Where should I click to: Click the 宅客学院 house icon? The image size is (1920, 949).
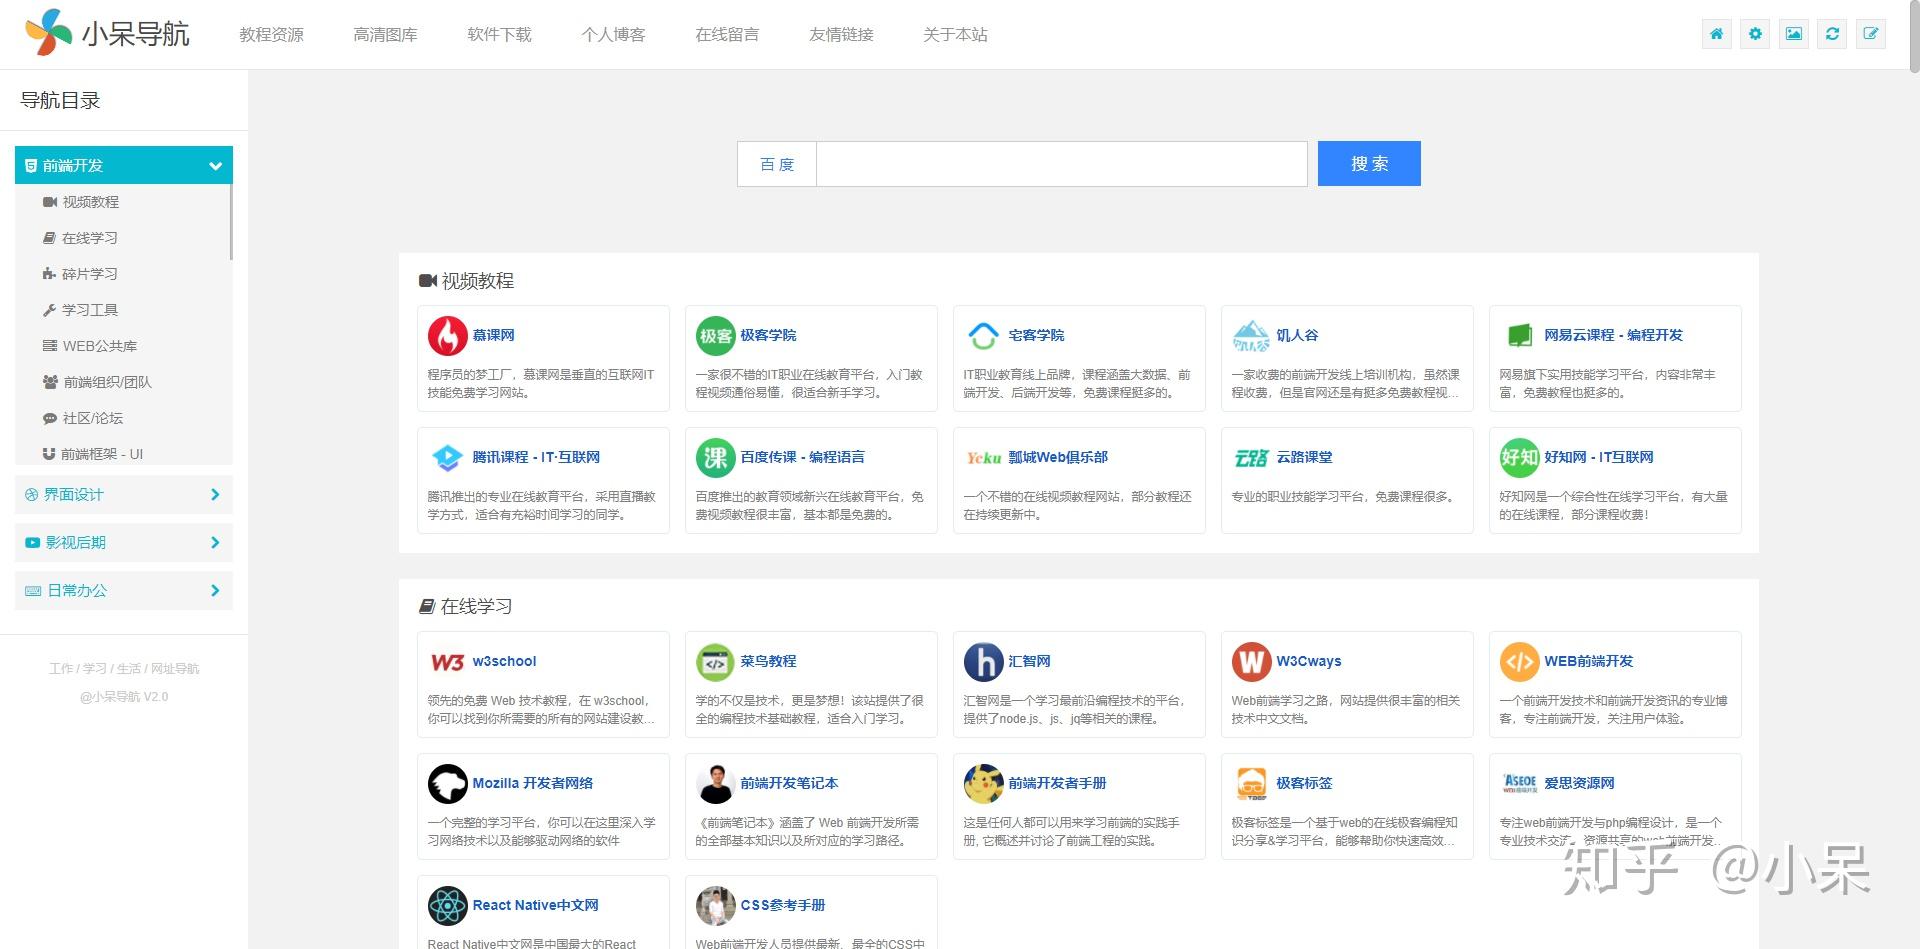tap(984, 336)
